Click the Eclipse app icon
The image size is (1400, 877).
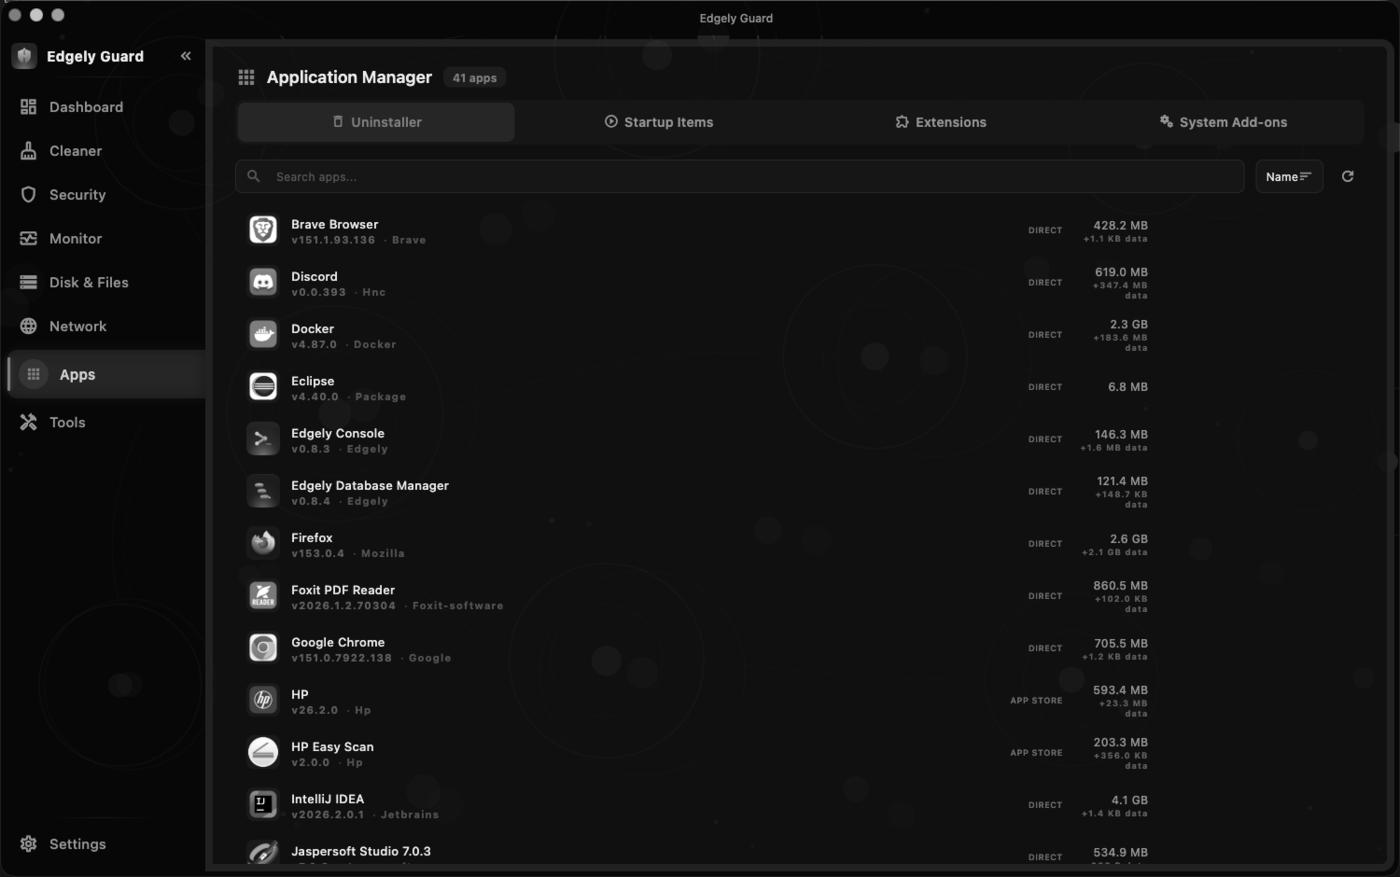click(263, 386)
